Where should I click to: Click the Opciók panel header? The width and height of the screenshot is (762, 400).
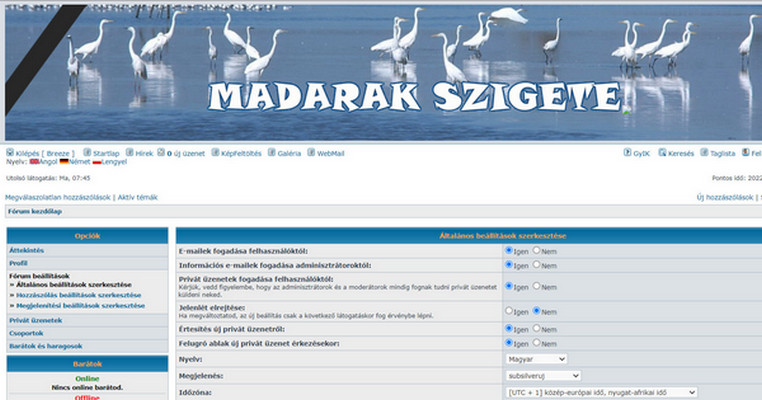[x=87, y=236]
